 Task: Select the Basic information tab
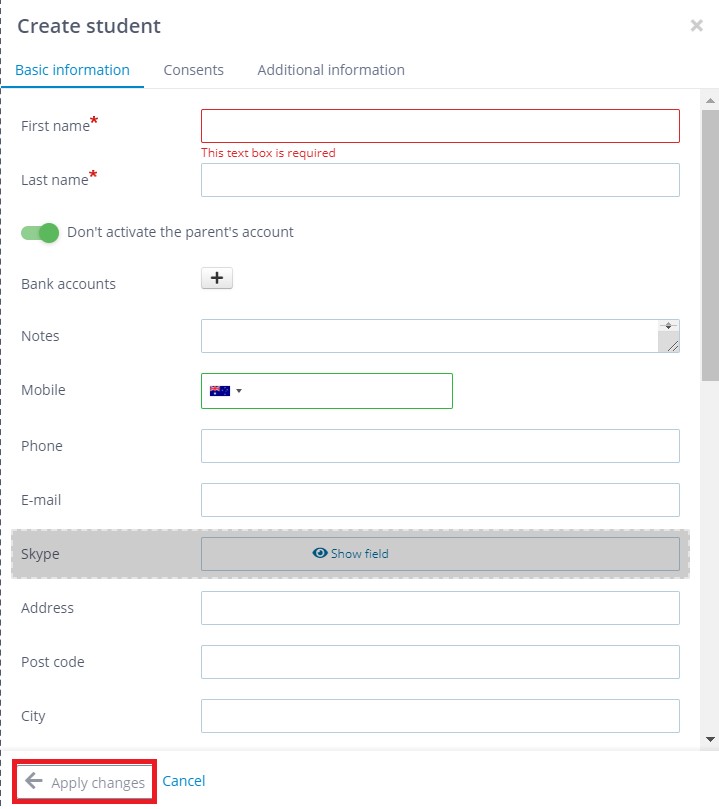pos(72,70)
